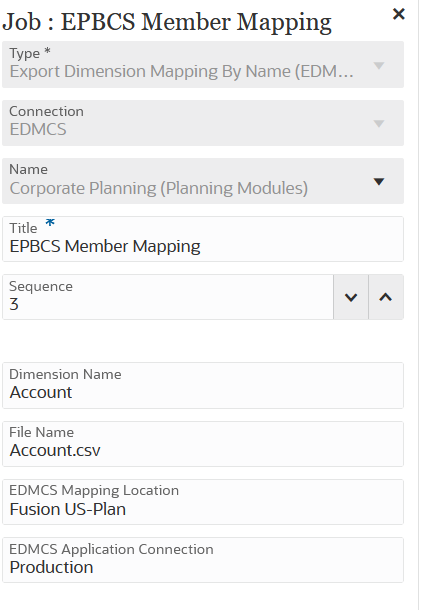This screenshot has height=610, width=430.
Task: Focus the Title field with EPBCS Member Mapping
Action: 203,239
